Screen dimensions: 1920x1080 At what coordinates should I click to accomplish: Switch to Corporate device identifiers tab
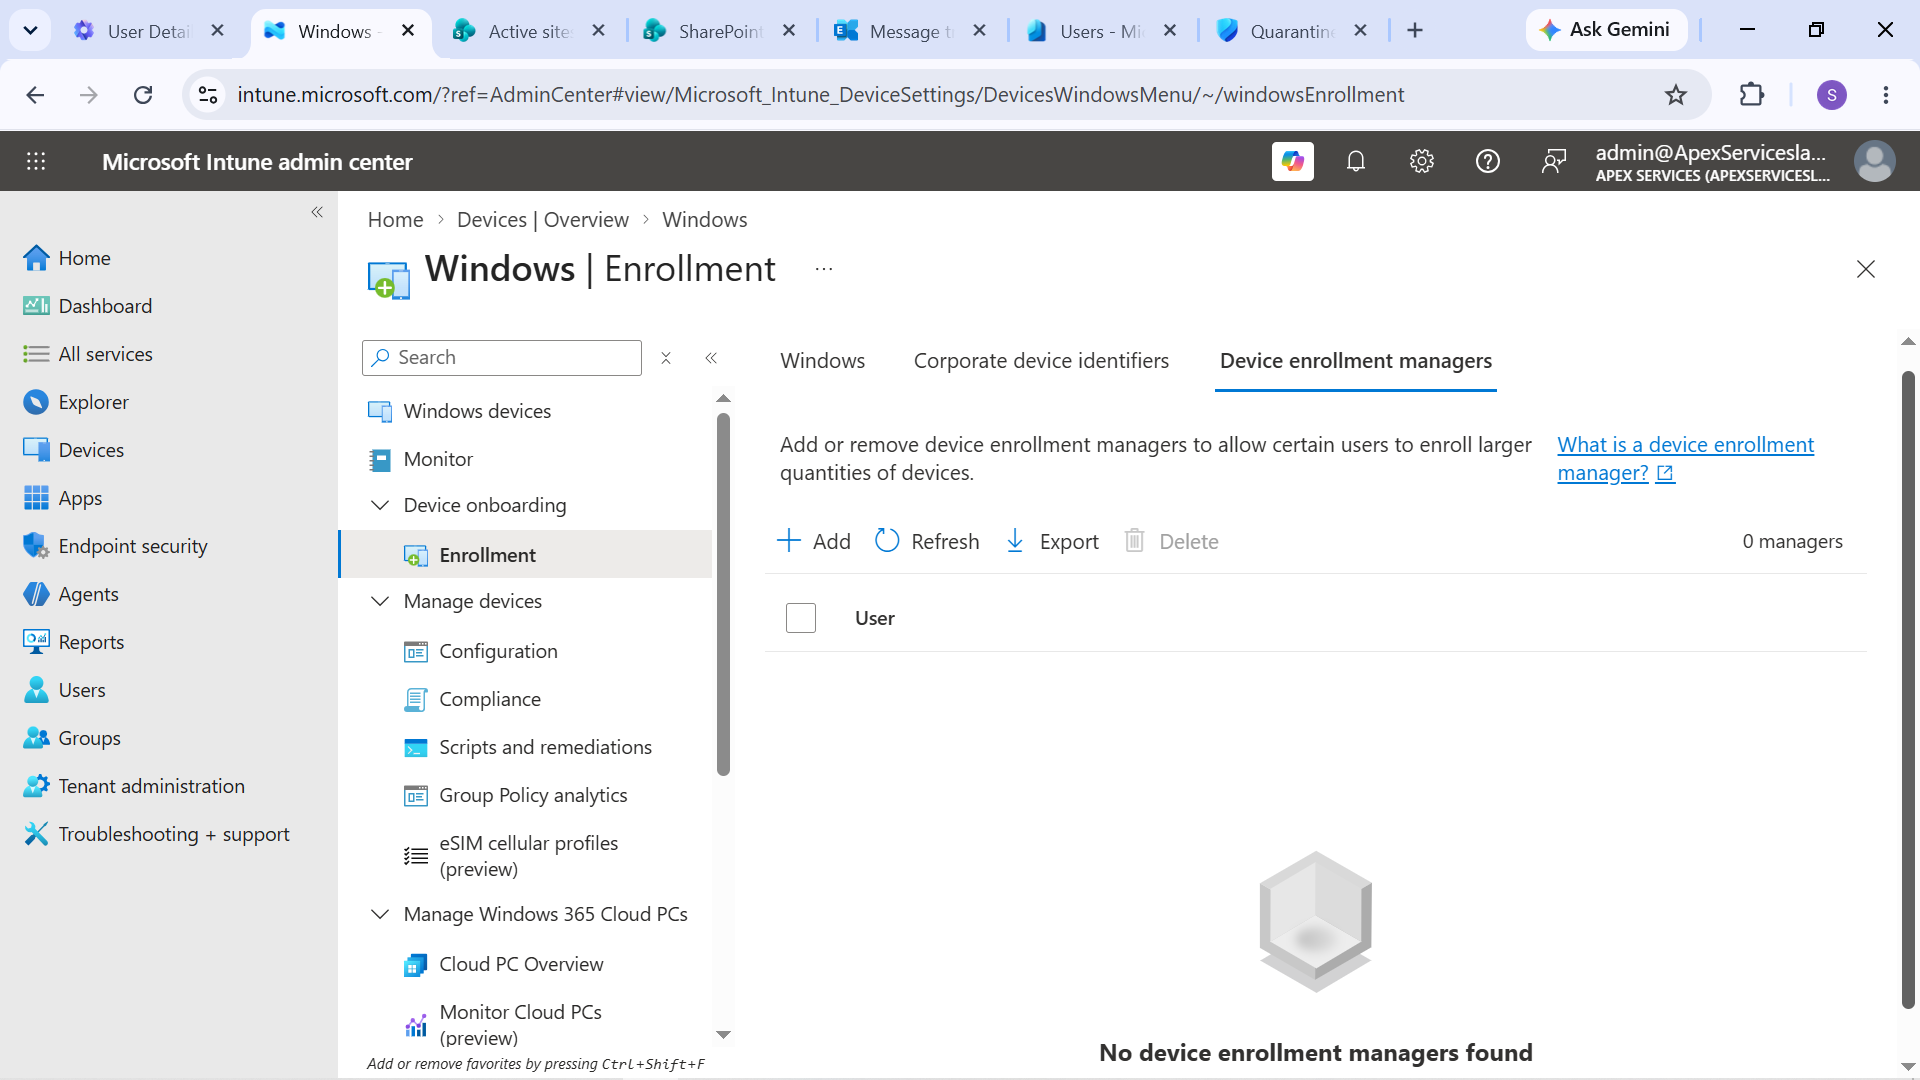click(x=1041, y=361)
